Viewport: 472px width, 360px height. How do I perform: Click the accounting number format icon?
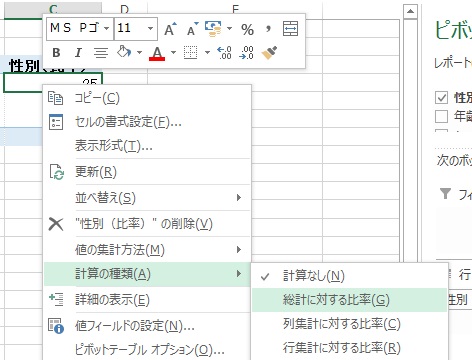(x=213, y=29)
